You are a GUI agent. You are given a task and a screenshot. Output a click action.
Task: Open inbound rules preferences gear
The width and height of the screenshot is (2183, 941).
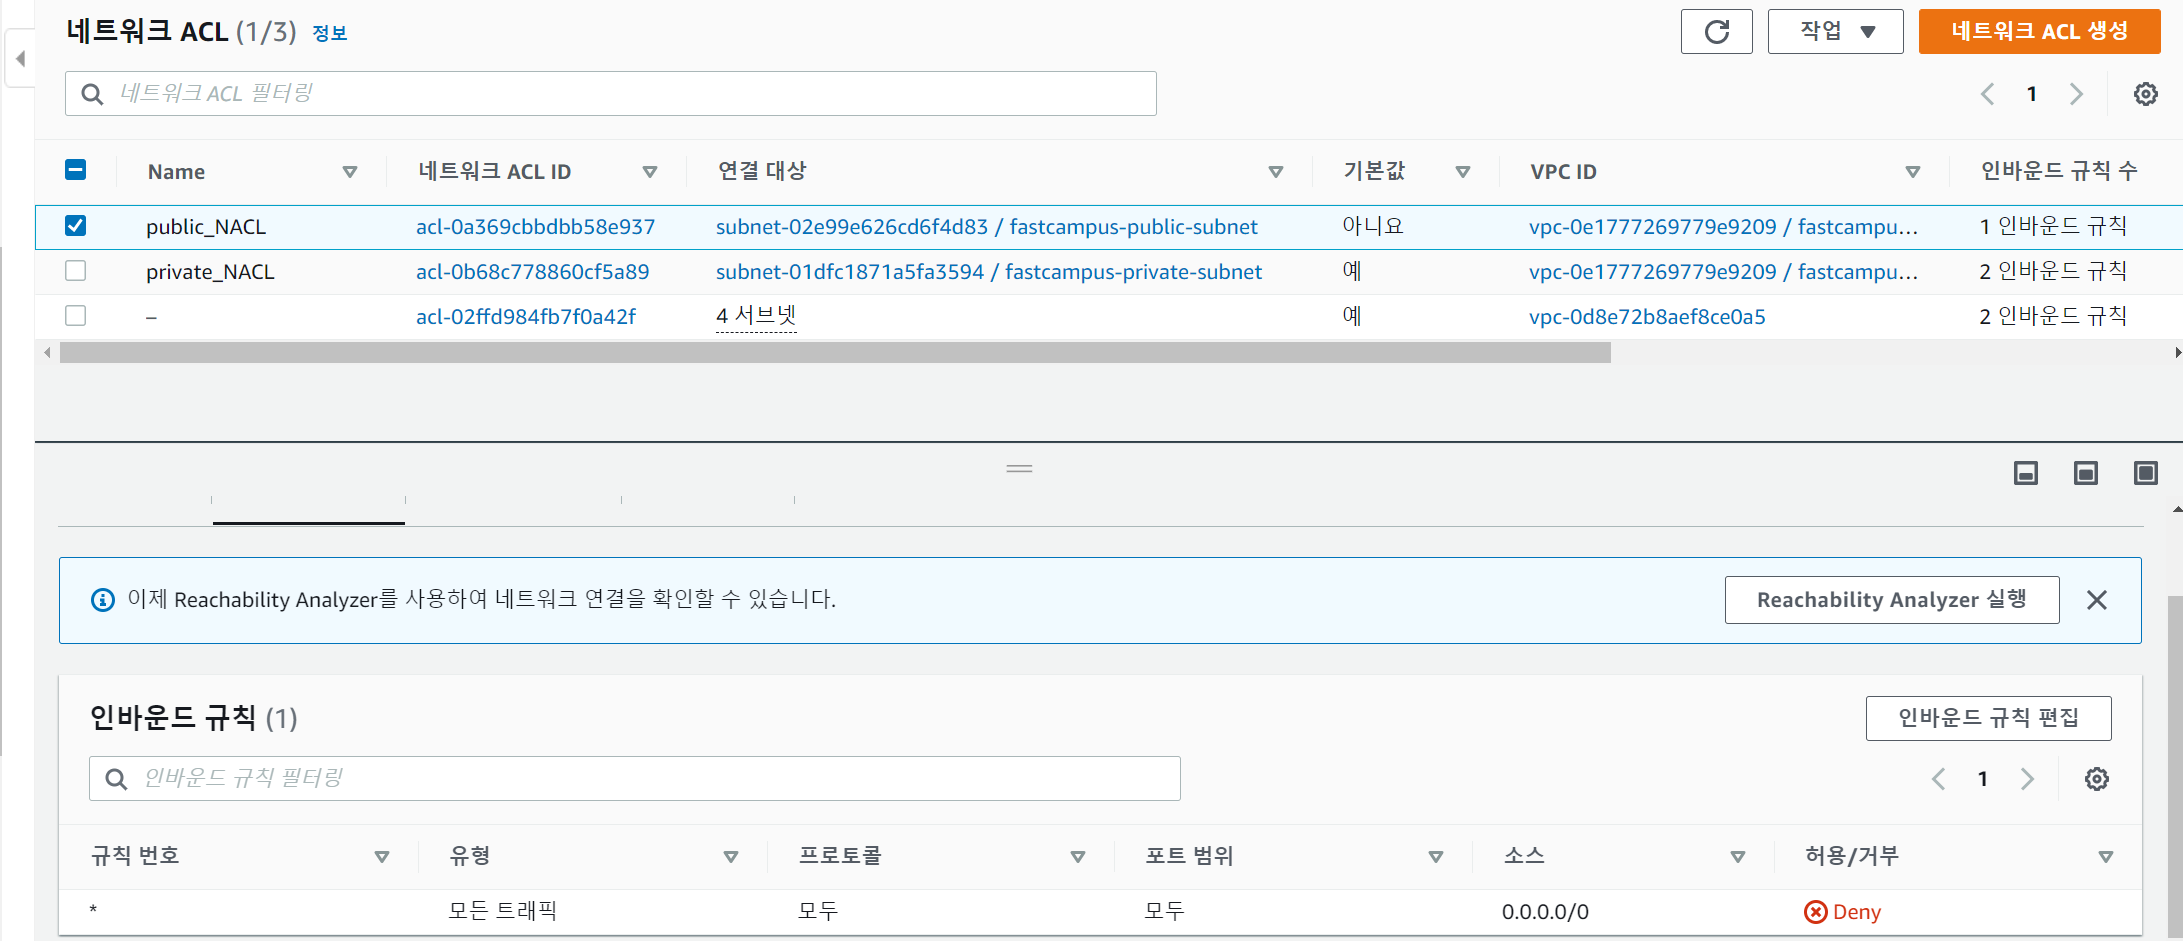2096,779
